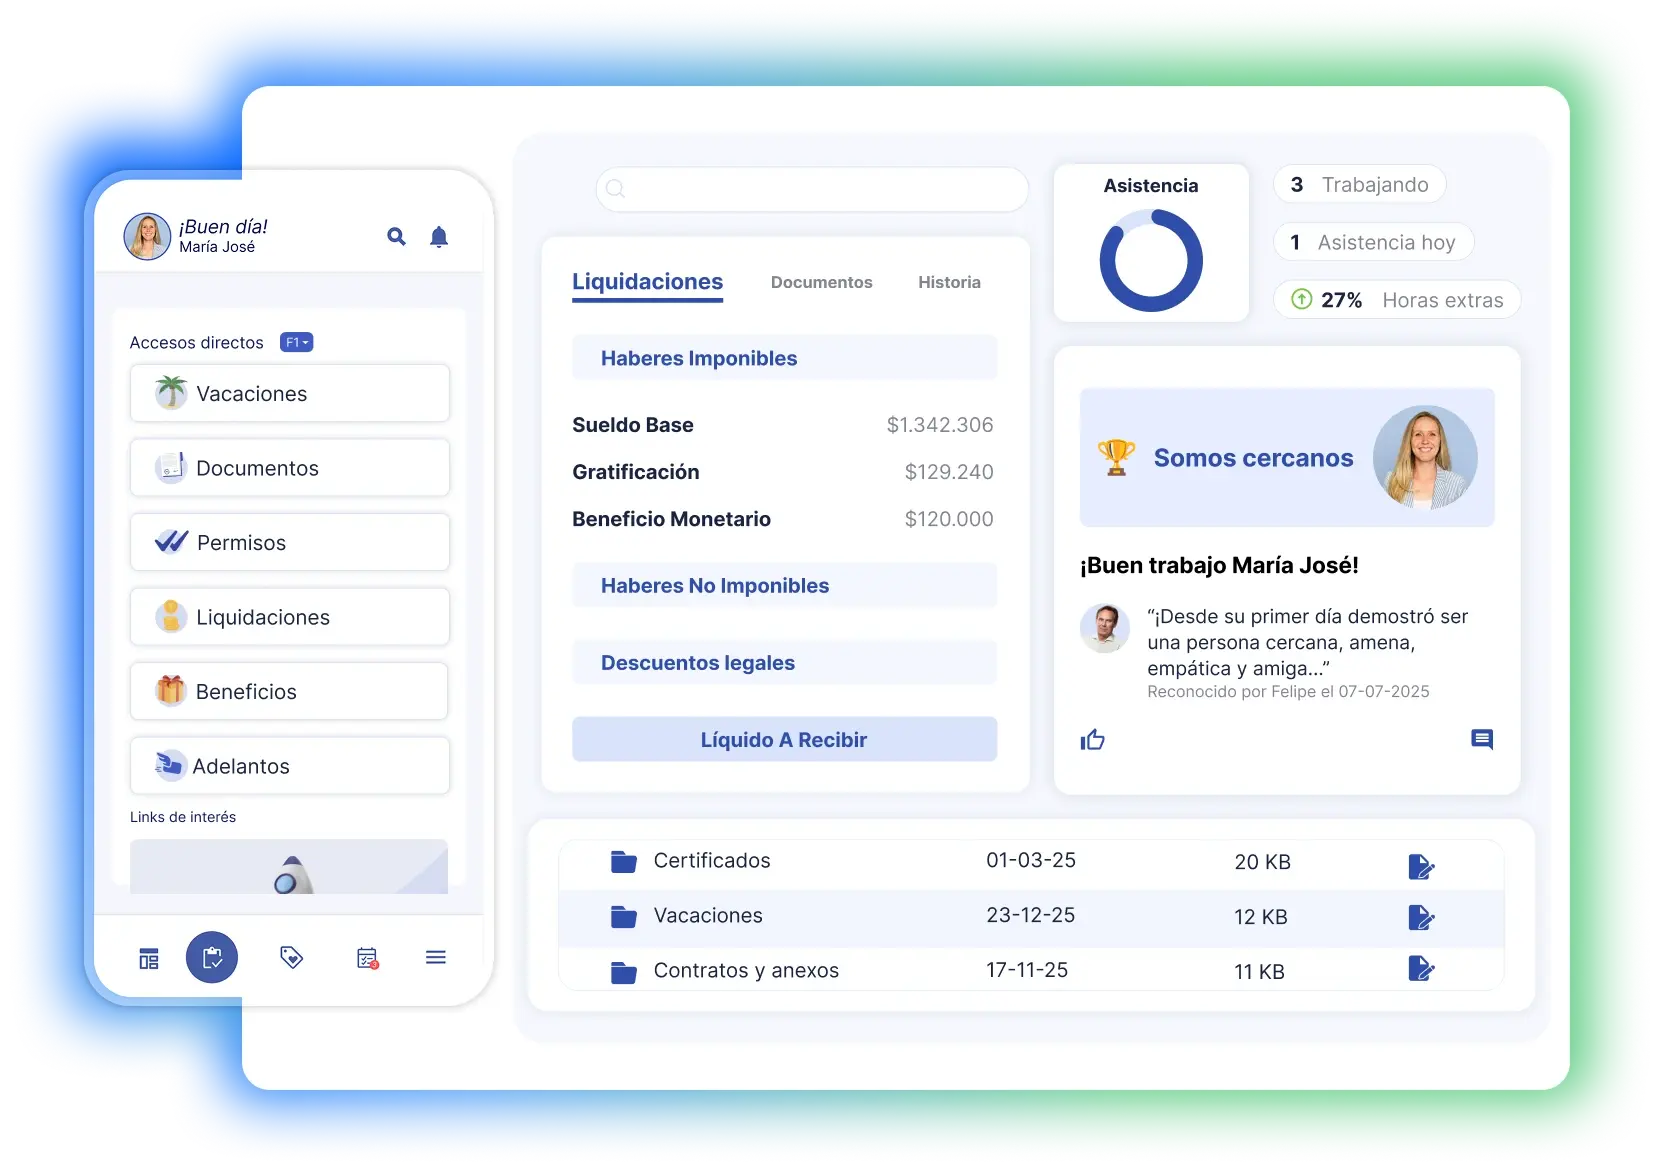Open the dashboard layout icon in bottom bar

148,957
